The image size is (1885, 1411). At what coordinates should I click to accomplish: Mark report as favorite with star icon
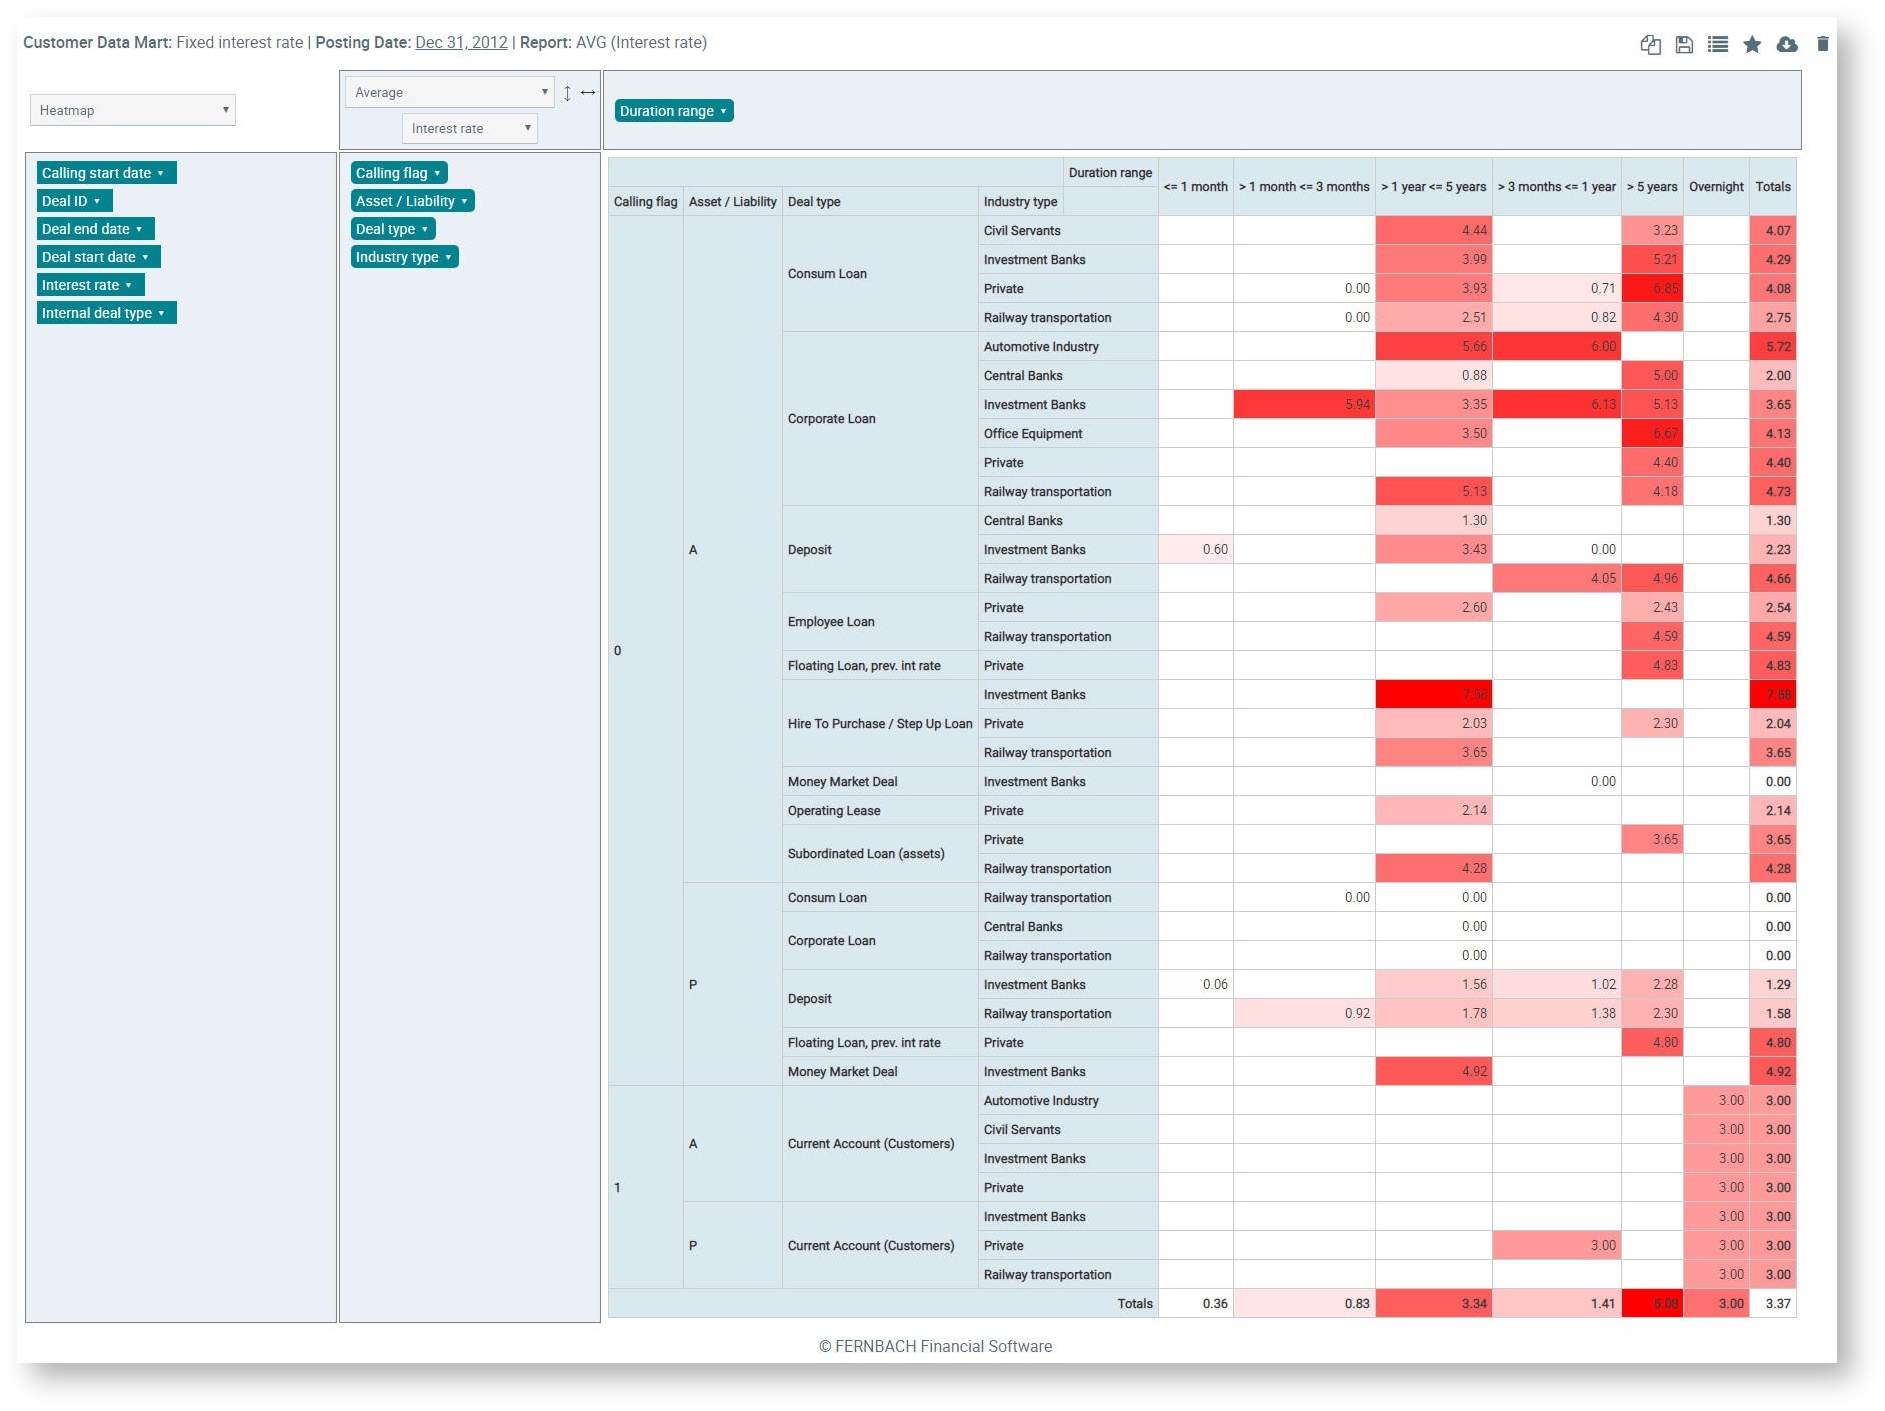pos(1752,44)
